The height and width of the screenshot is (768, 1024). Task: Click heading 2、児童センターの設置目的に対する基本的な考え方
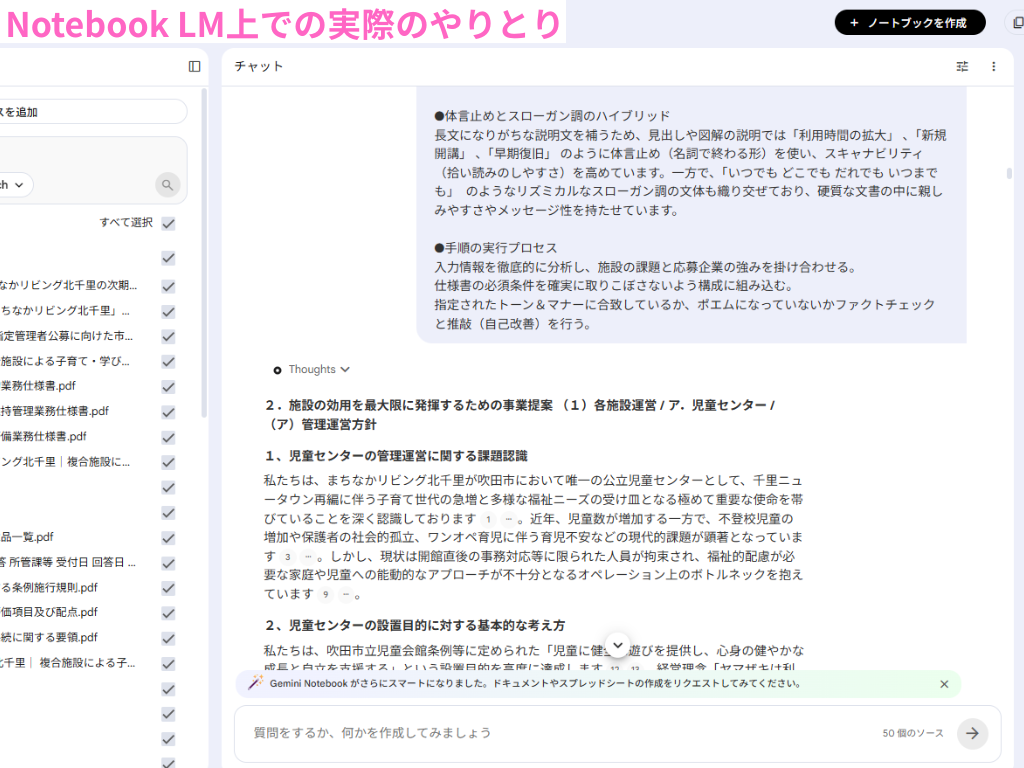[x=415, y=626]
